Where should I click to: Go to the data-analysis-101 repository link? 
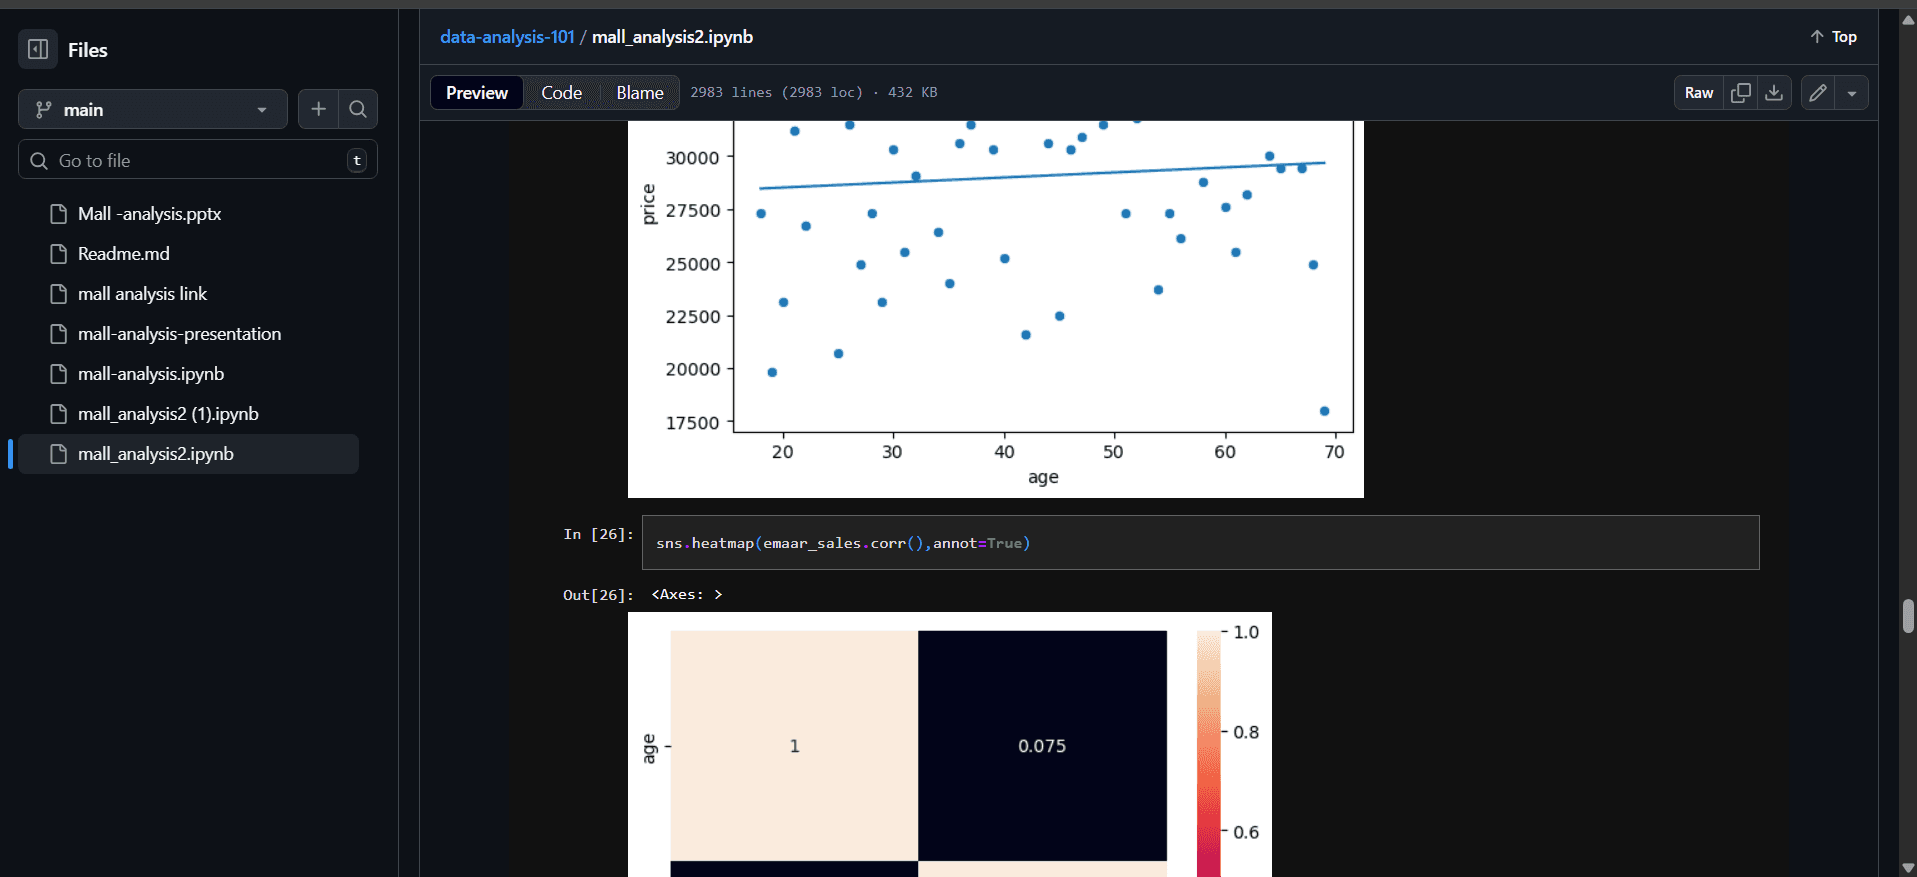click(507, 37)
